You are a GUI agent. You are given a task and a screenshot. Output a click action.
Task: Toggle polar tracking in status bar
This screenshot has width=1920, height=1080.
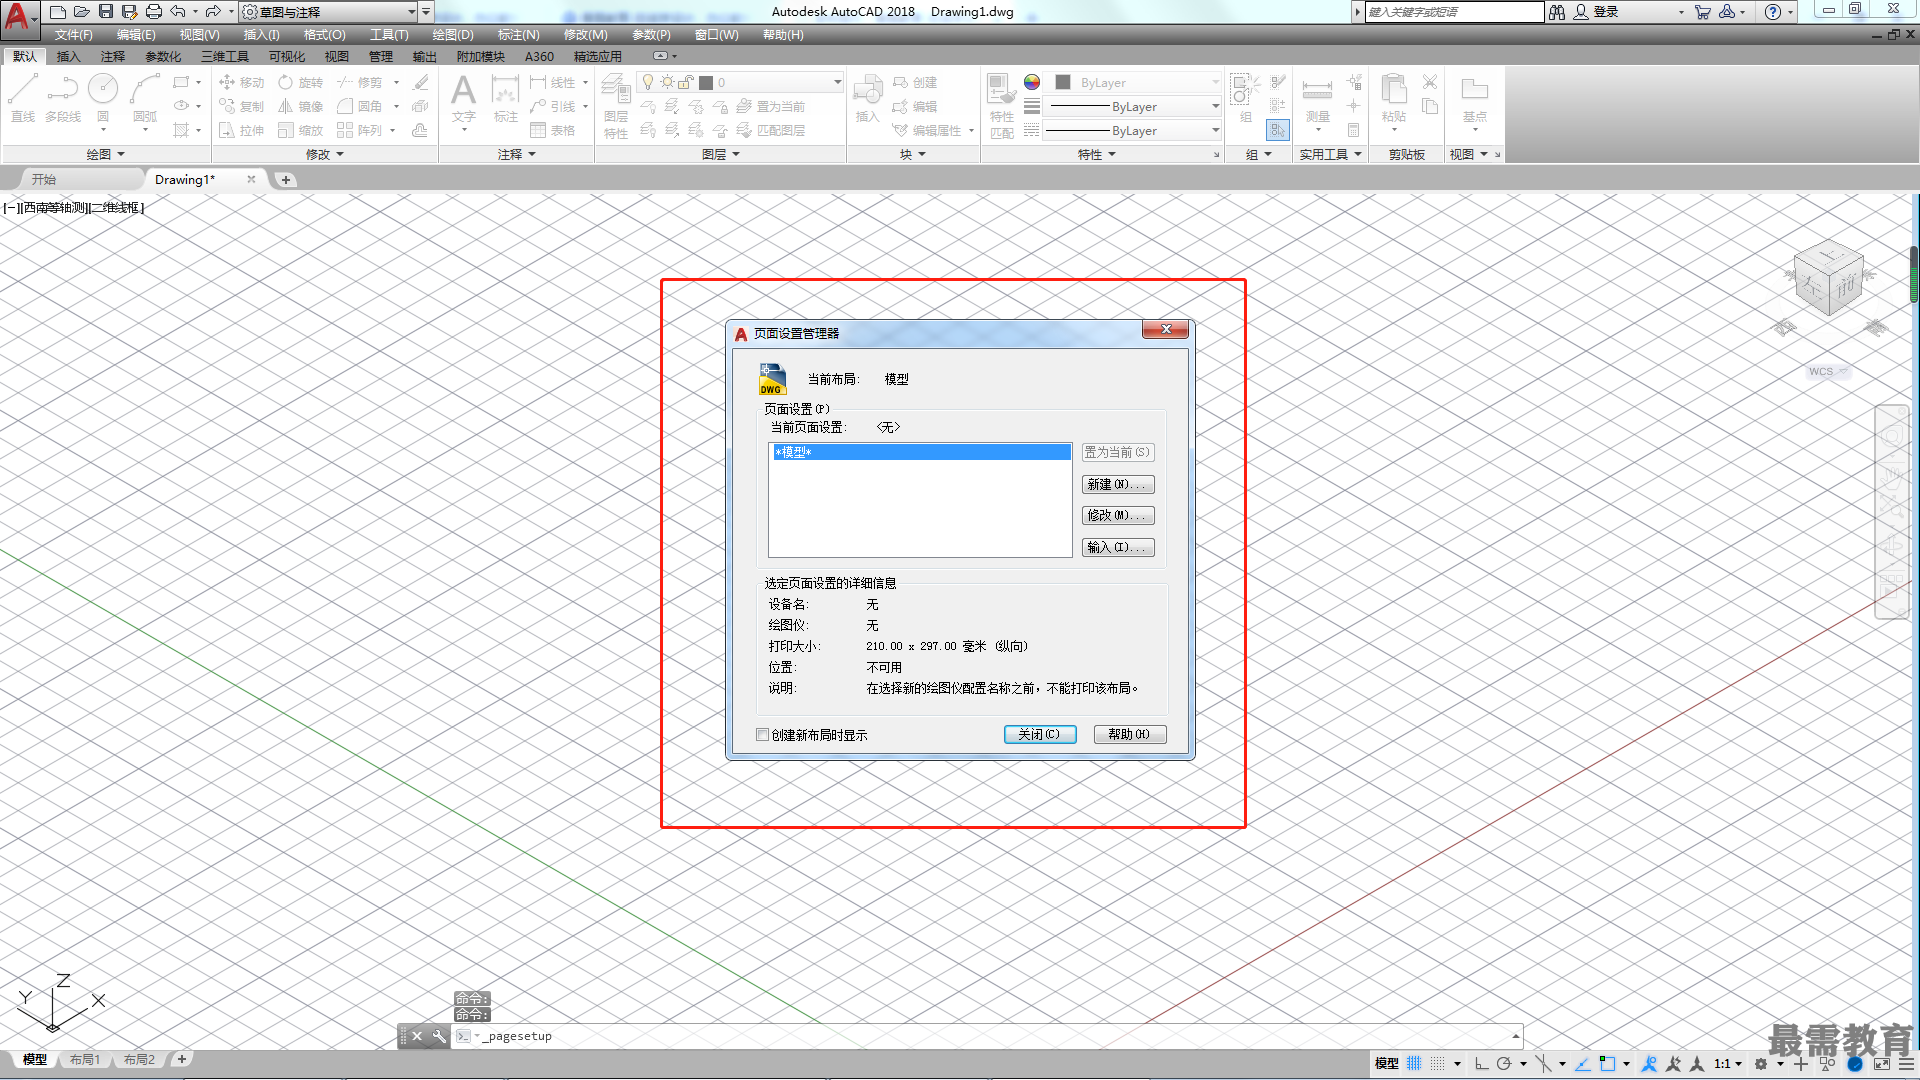1504,1064
